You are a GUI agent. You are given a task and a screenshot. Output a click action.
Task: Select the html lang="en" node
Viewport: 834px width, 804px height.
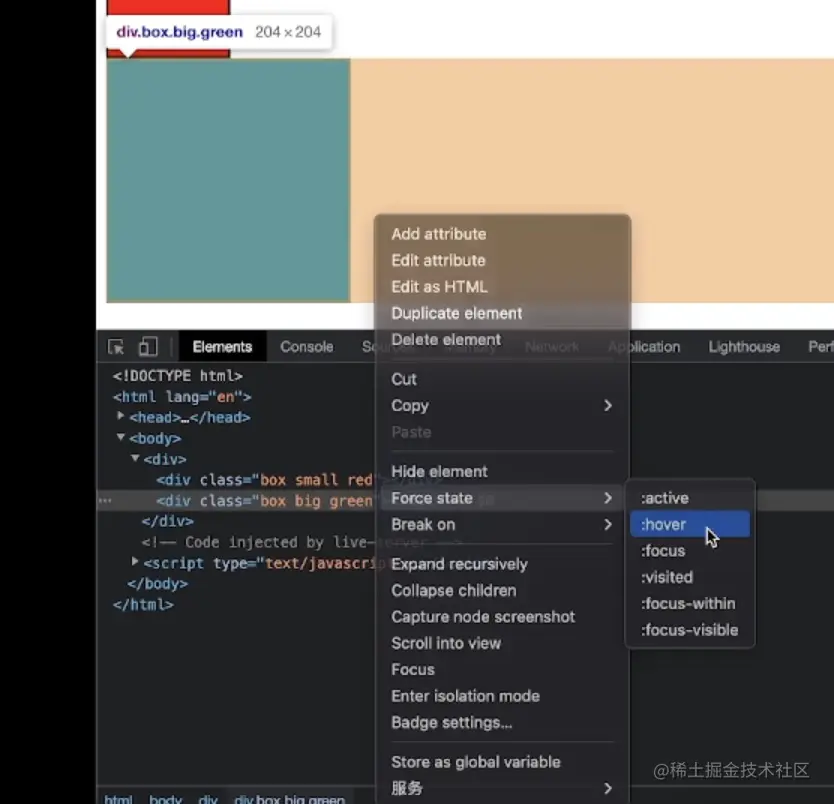[182, 397]
